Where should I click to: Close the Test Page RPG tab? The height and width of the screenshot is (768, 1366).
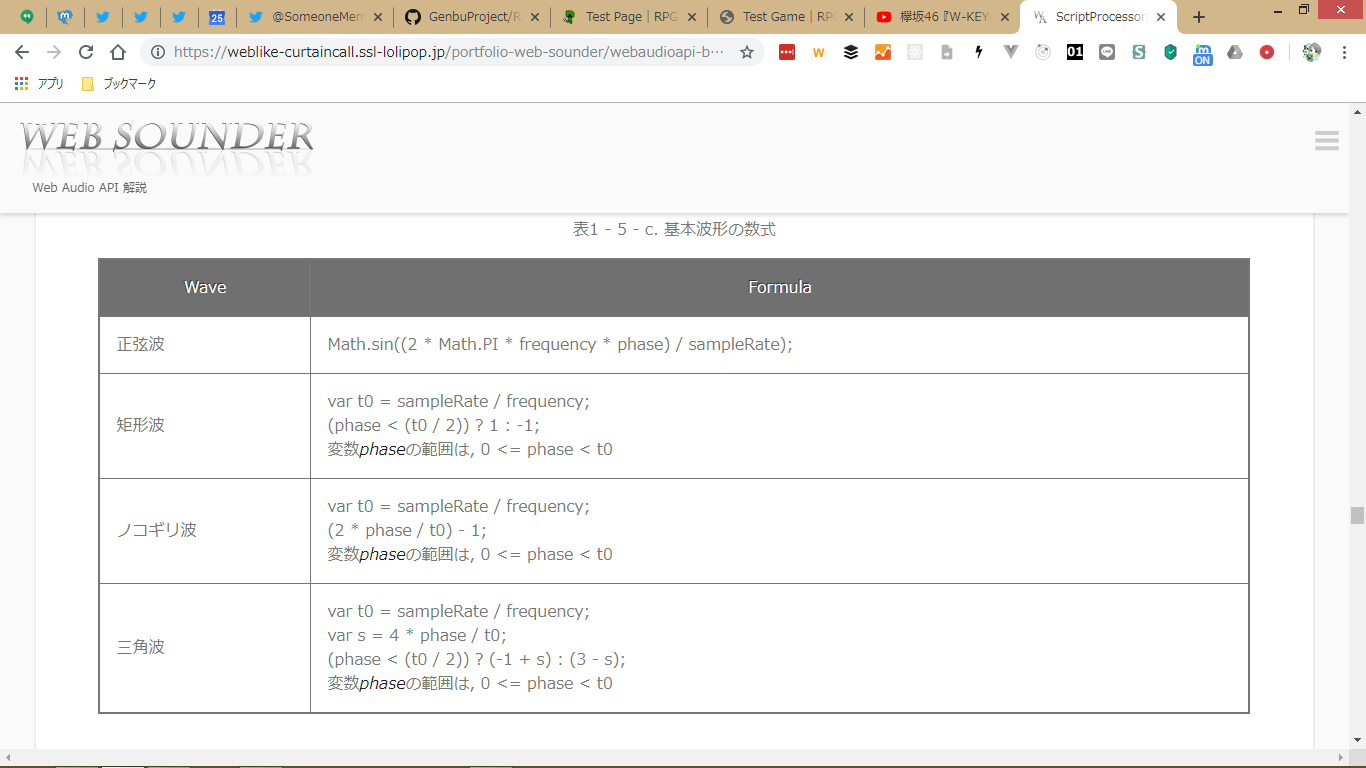690,17
